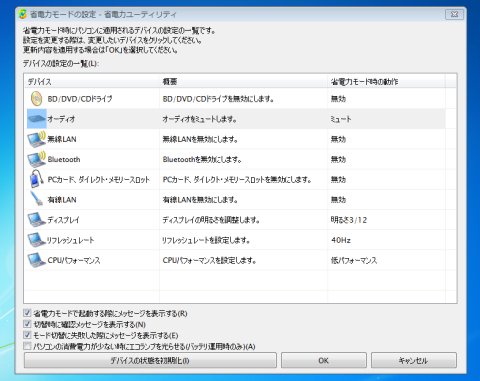Toggle 省電力モードで起動する際にメッセージを表示する checkbox
Viewport: 480px width, 381px height.
[27, 313]
